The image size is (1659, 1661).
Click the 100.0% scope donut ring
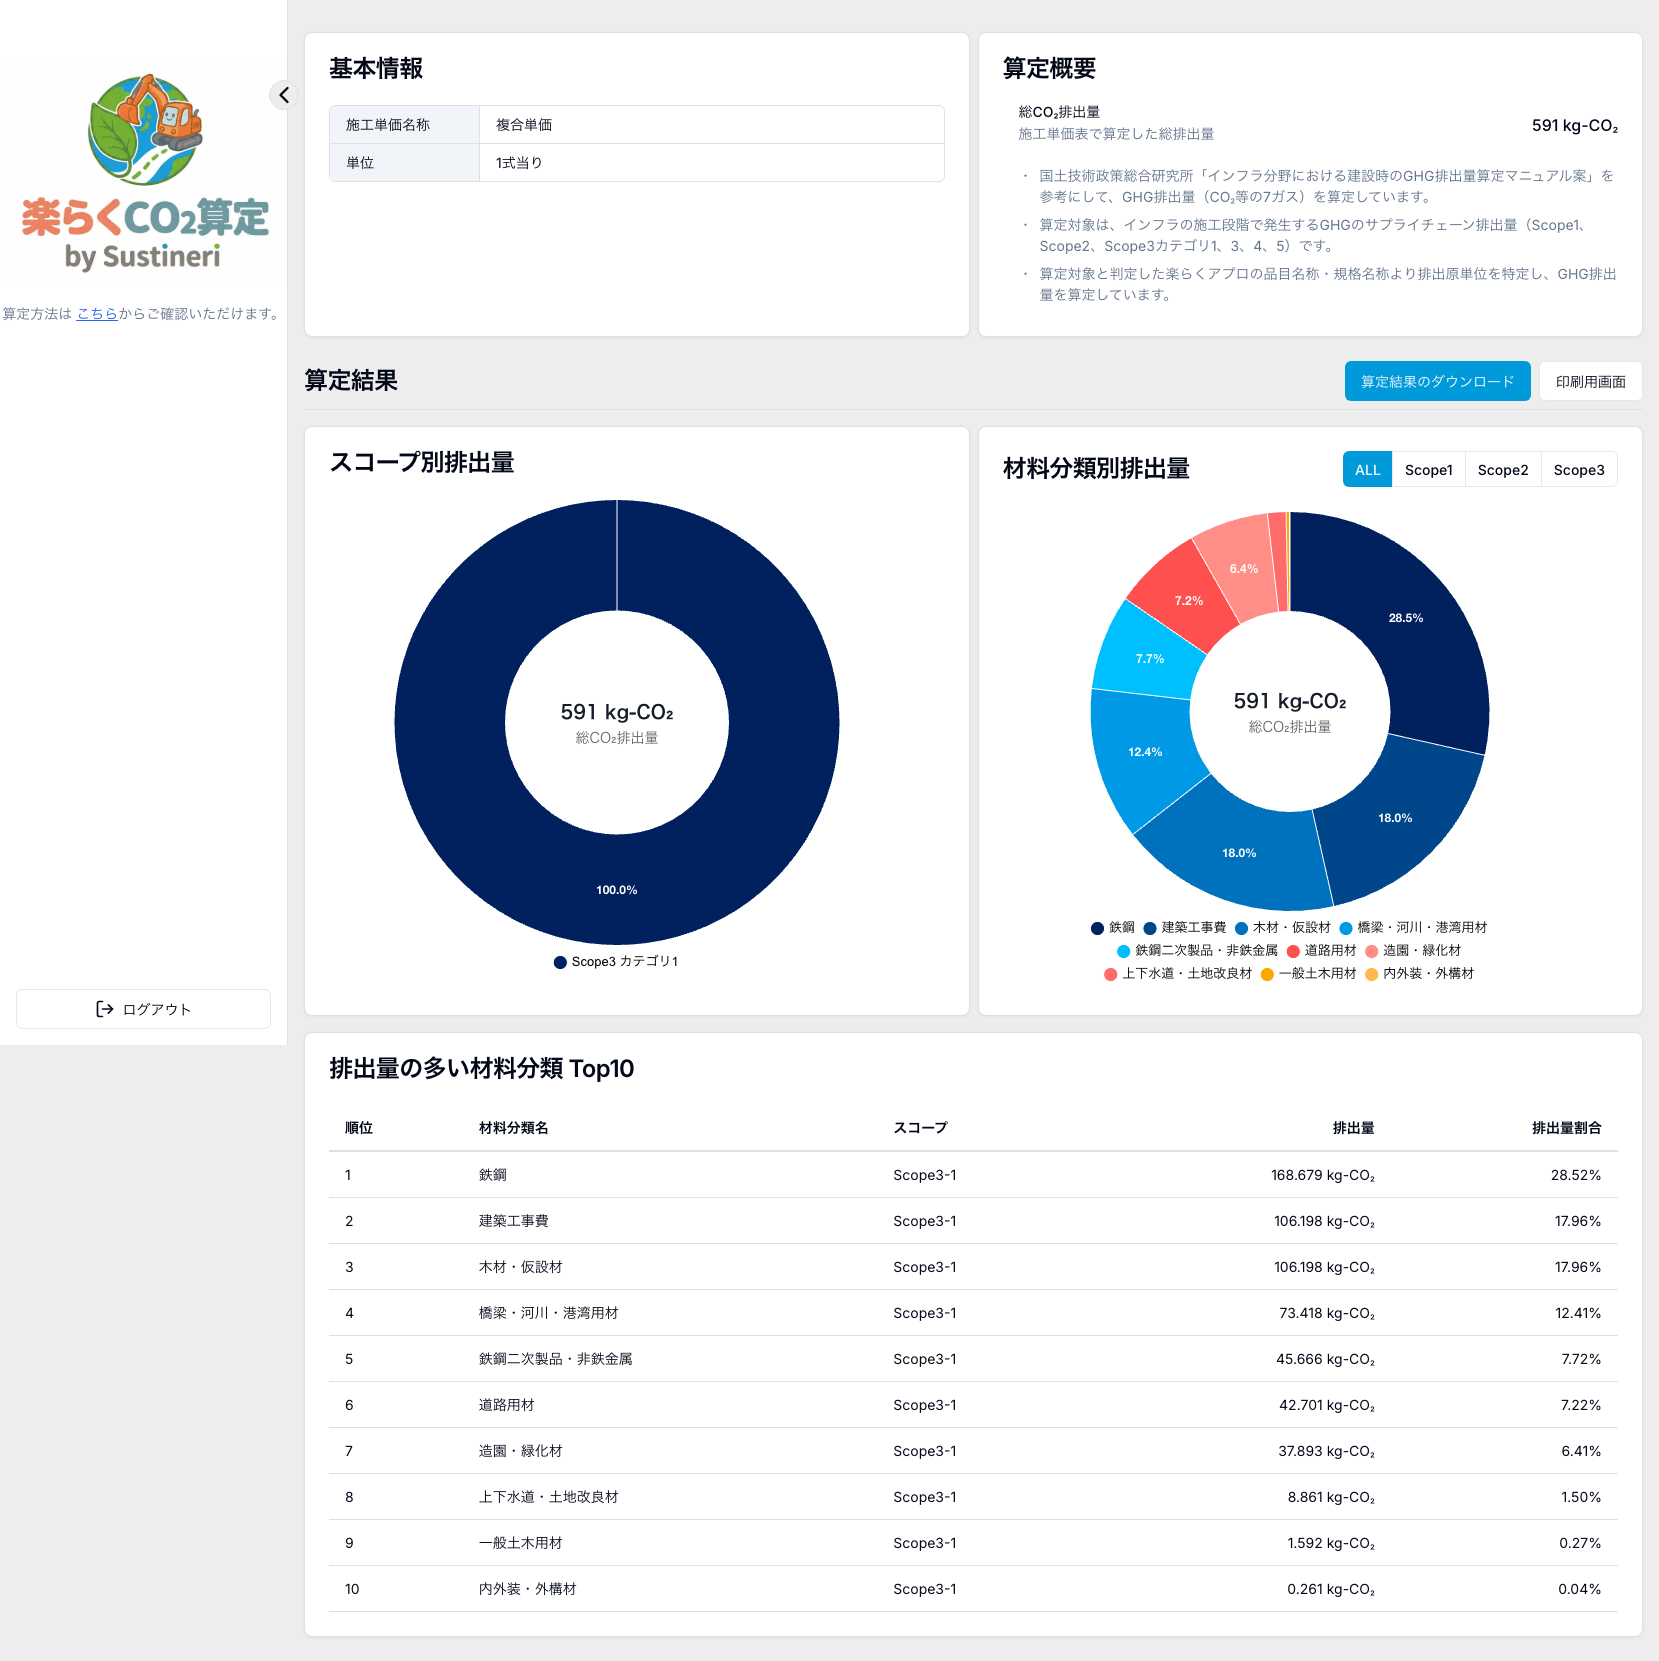tap(616, 890)
